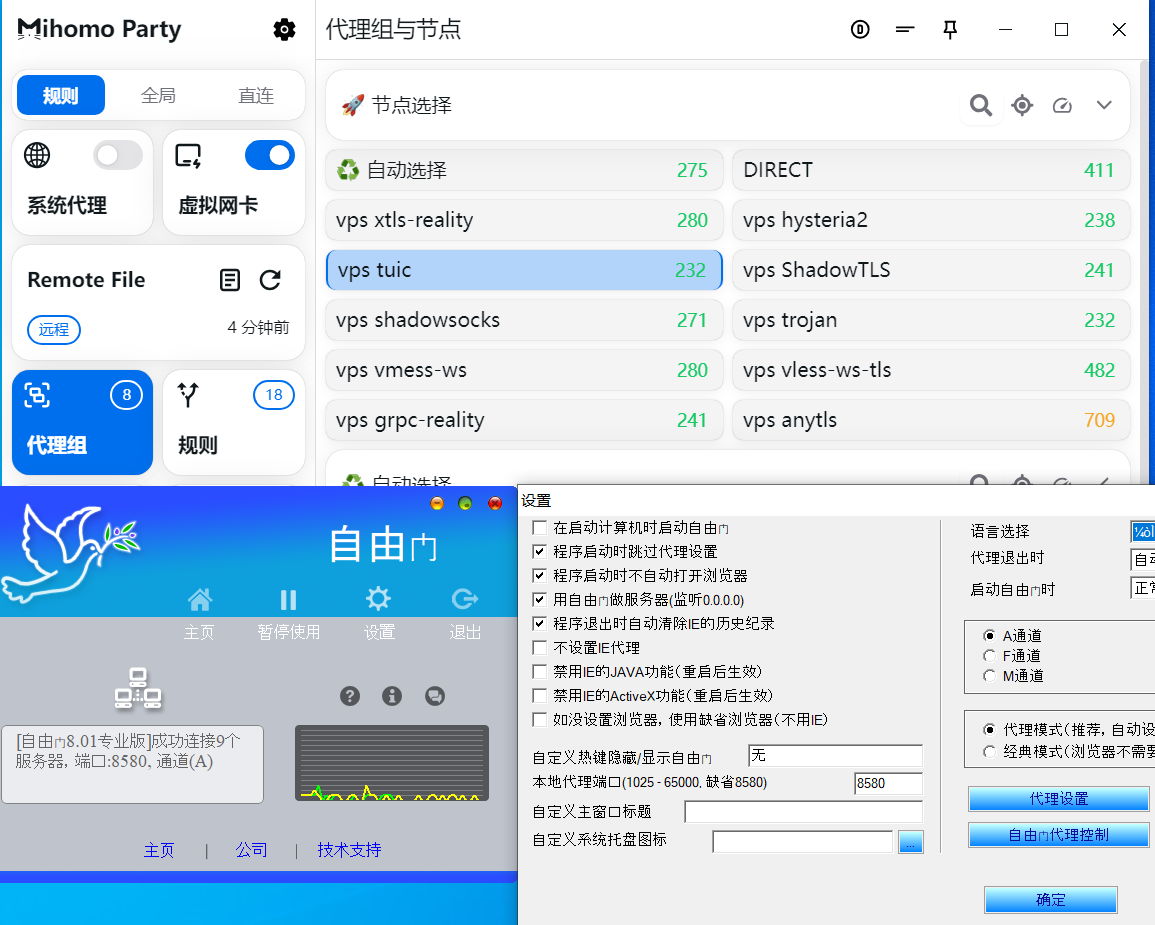Image resolution: width=1155 pixels, height=925 pixels.
Task: Select the vps shadowsocks node
Action: tap(524, 320)
